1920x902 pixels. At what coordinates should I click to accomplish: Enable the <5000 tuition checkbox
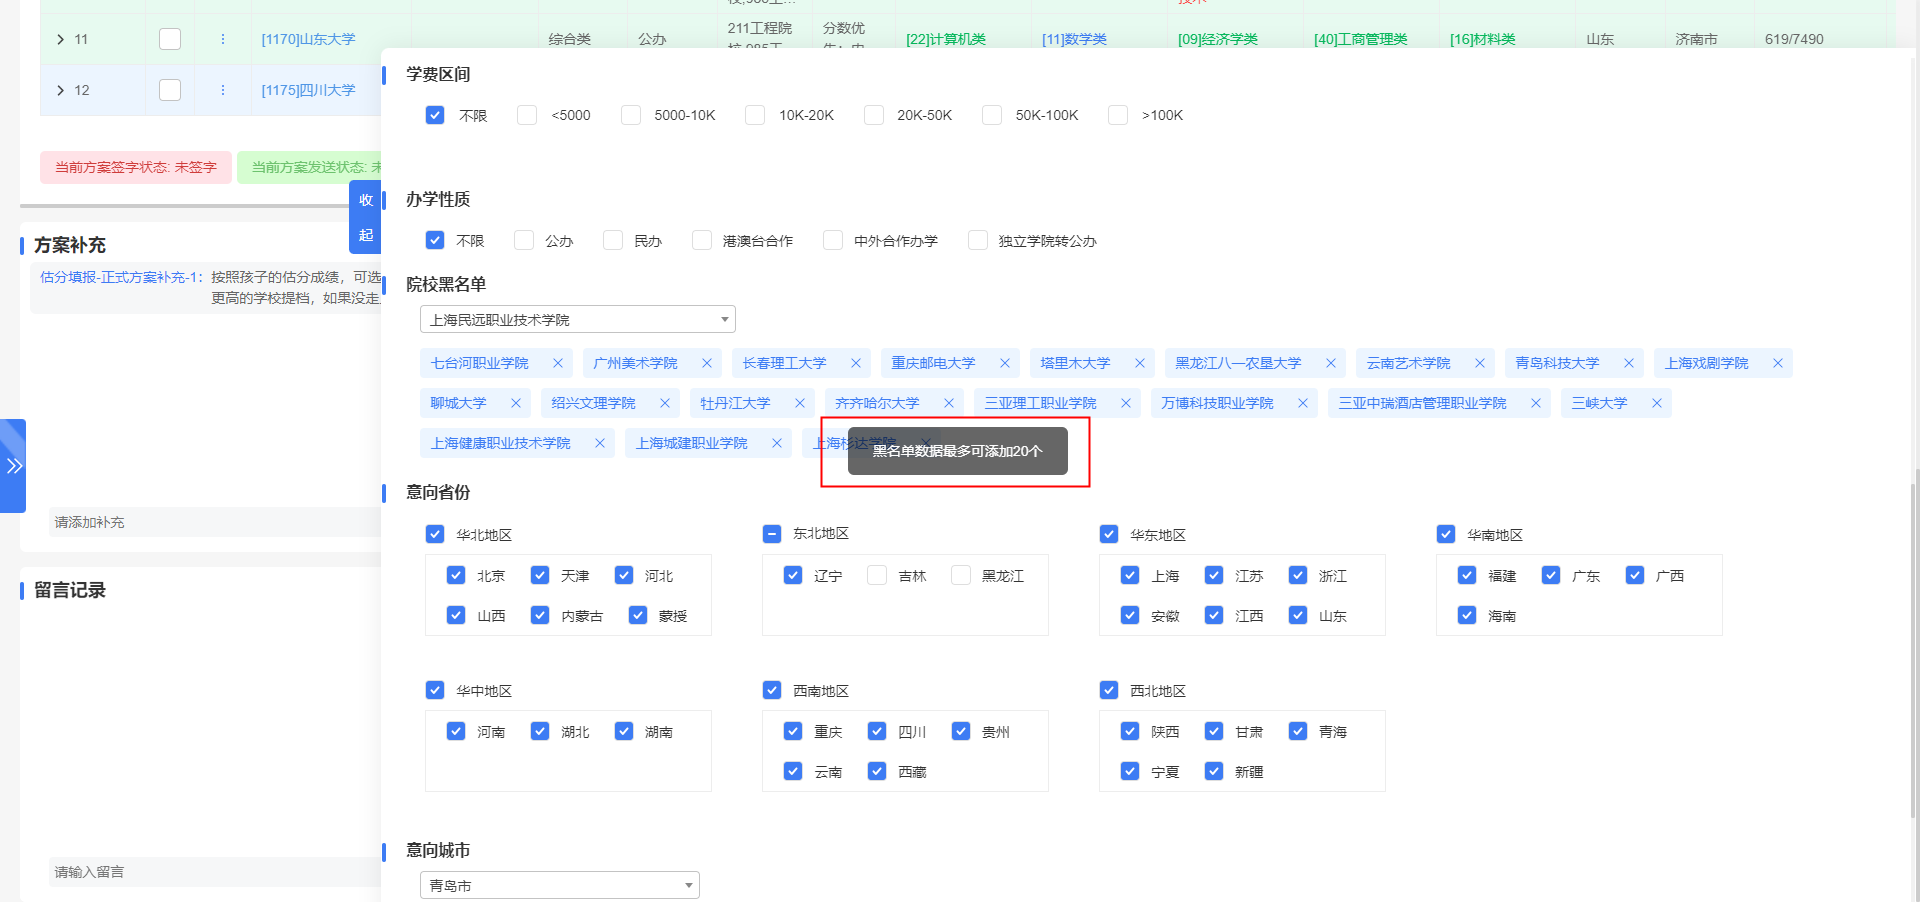[x=527, y=115]
